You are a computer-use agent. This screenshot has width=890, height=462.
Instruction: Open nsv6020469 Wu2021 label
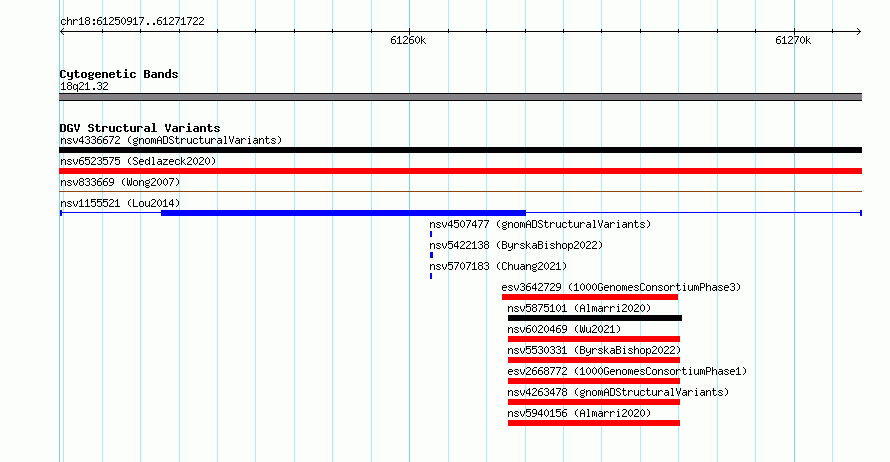click(x=564, y=329)
